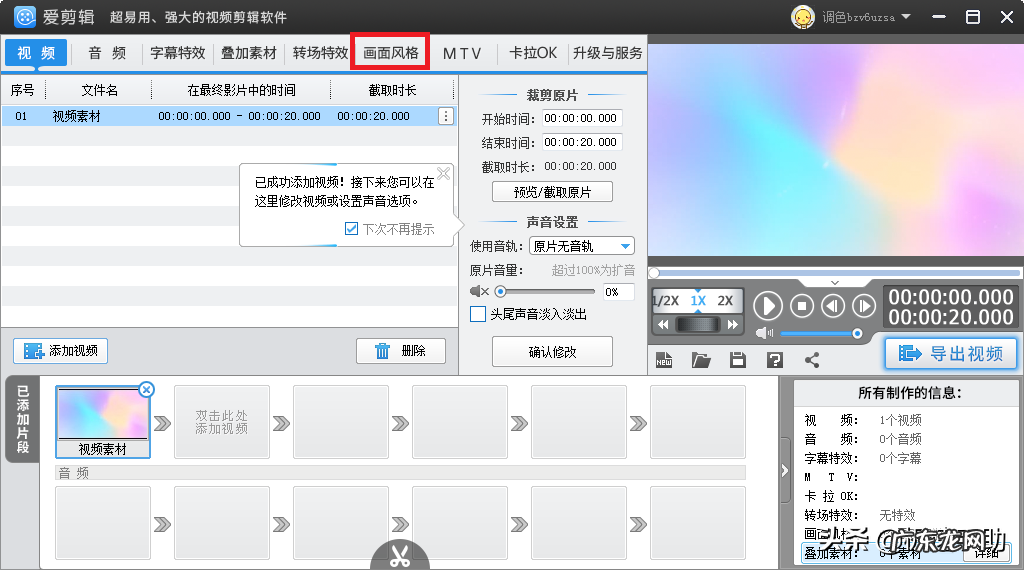The image size is (1024, 570).
Task: Click the scissors cut icon at bottom
Action: click(x=400, y=556)
